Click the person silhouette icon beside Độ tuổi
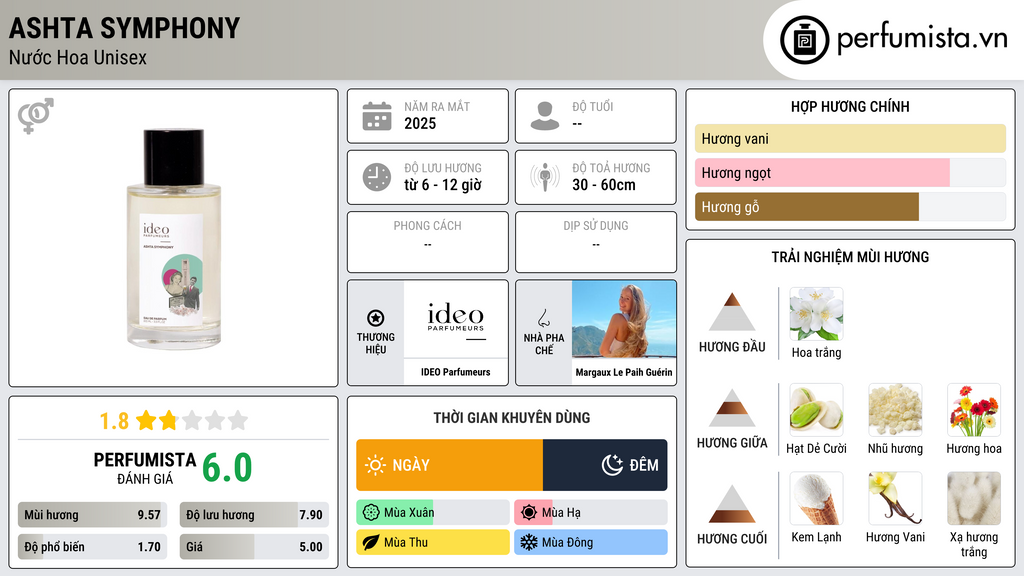Screen dimensions: 1024x576 click(545, 116)
